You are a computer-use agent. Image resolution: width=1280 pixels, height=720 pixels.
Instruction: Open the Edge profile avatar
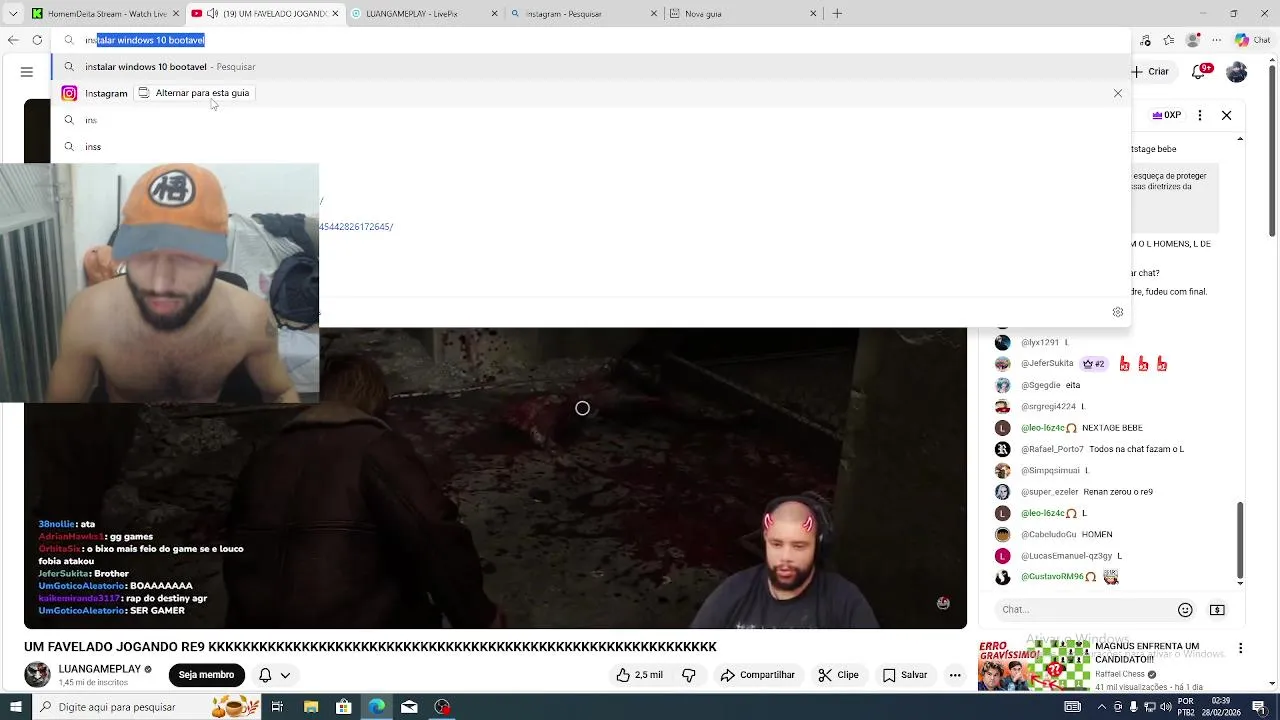(x=1192, y=40)
